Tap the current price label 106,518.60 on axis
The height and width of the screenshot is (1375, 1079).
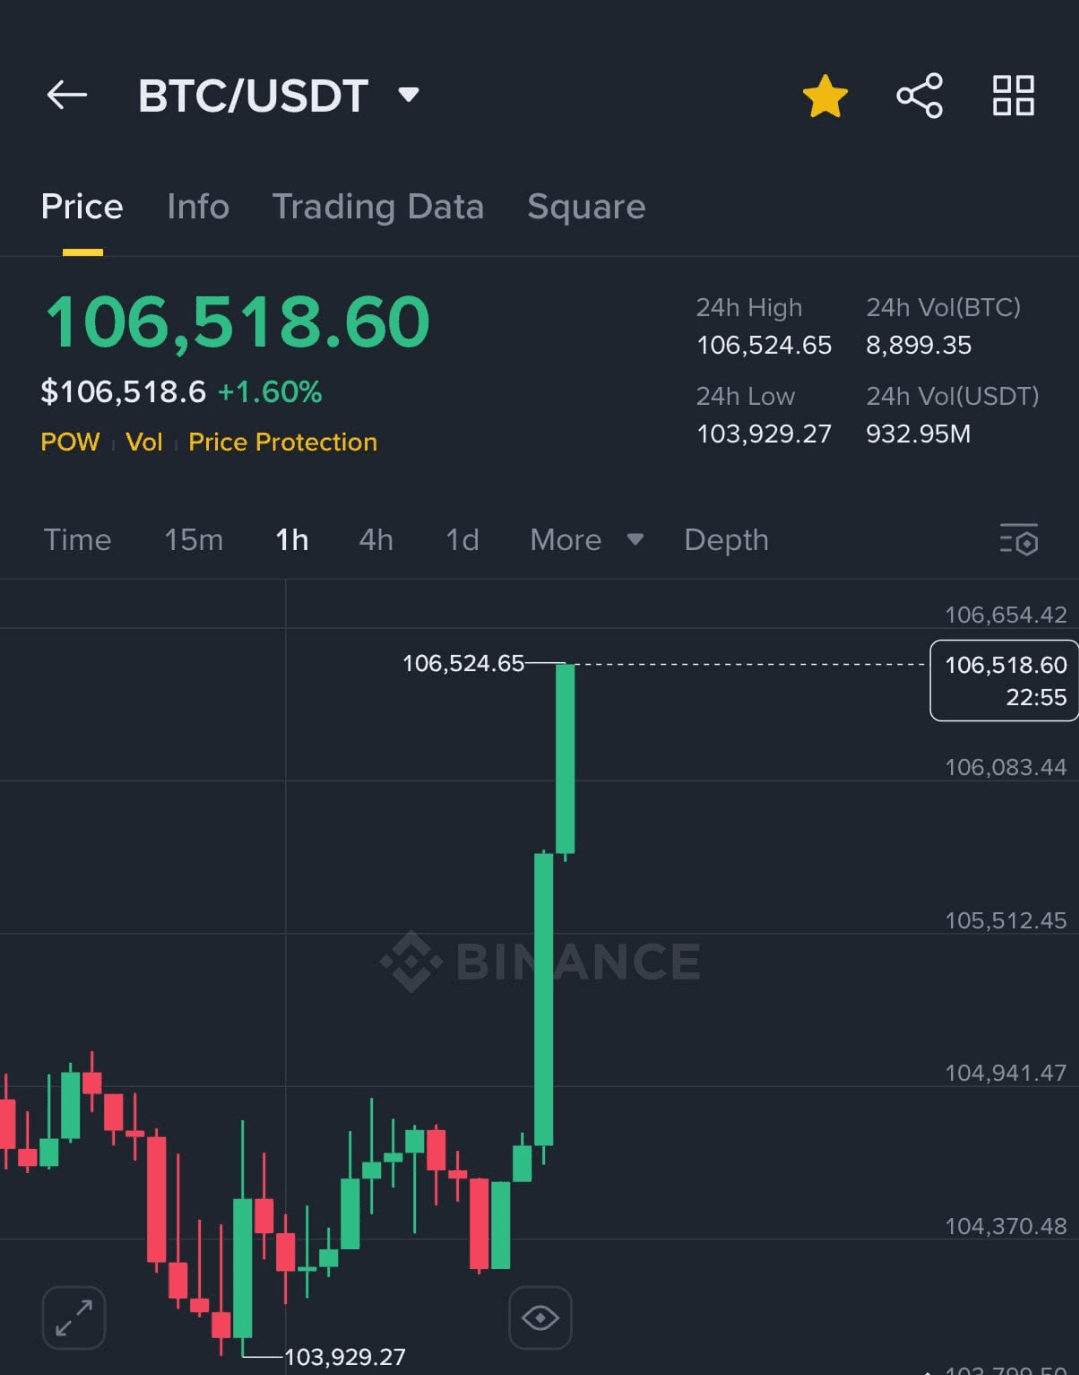pyautogui.click(x=1004, y=680)
